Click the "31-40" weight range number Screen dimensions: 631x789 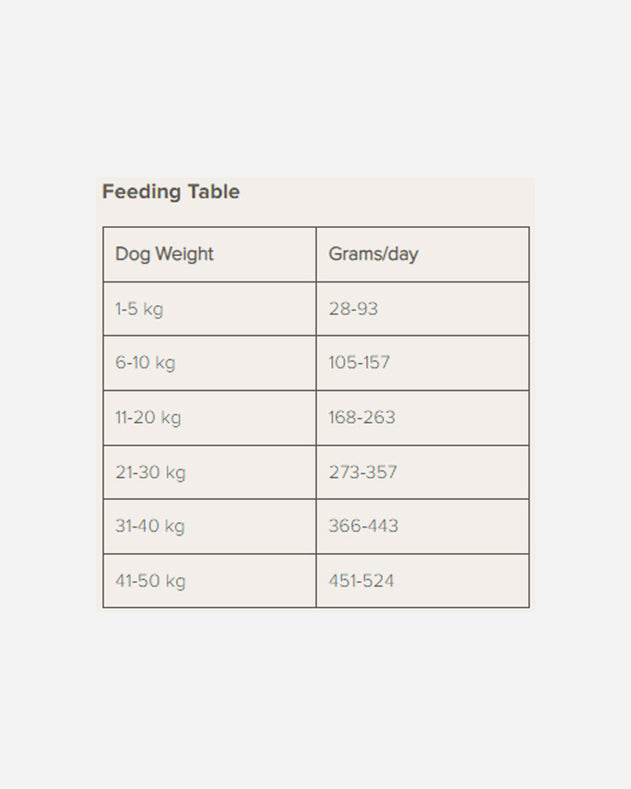pos(137,526)
